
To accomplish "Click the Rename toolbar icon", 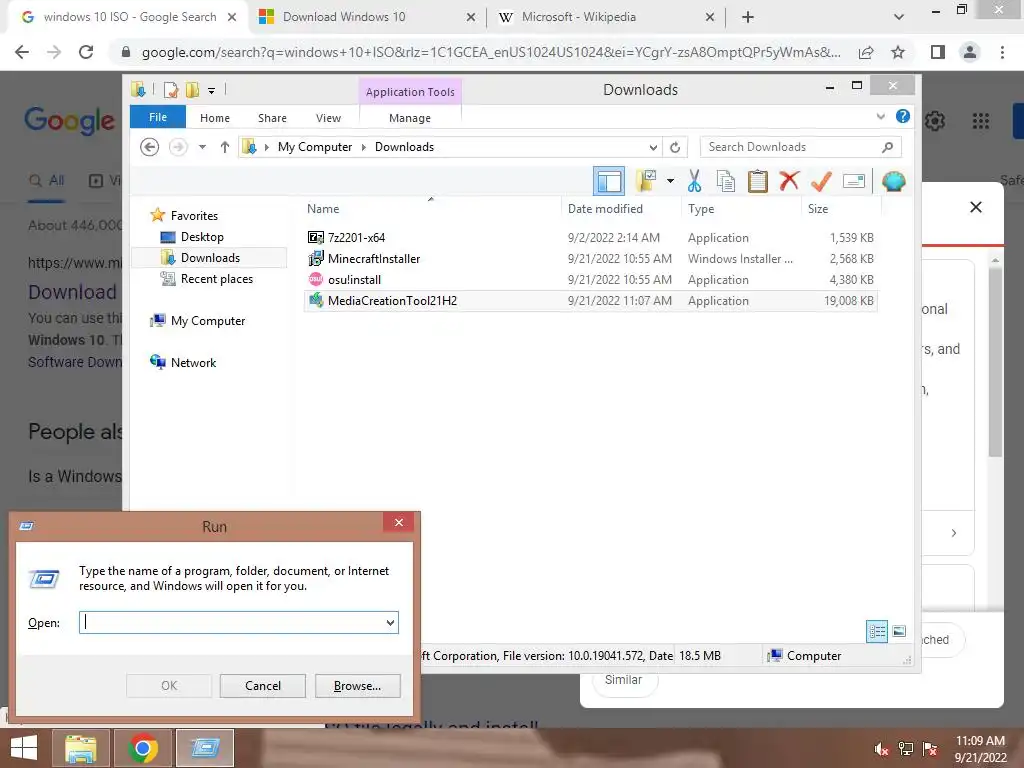I will (854, 181).
